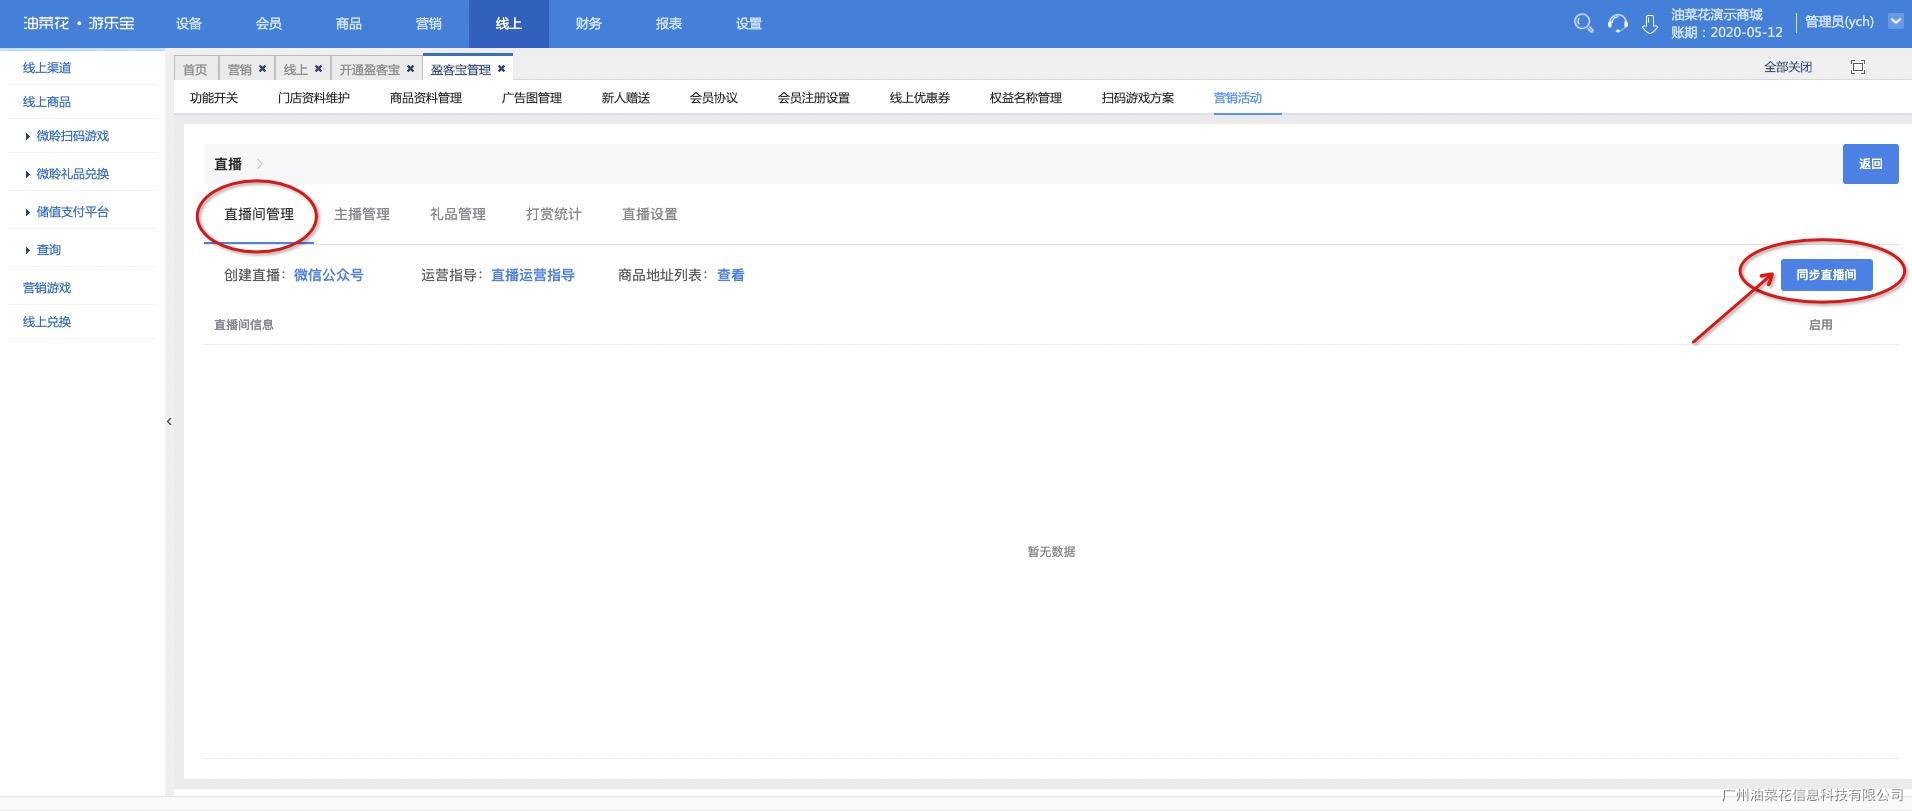Close the 开通盈客宝 tab
Screen dimensions: 1912x811
[410, 69]
